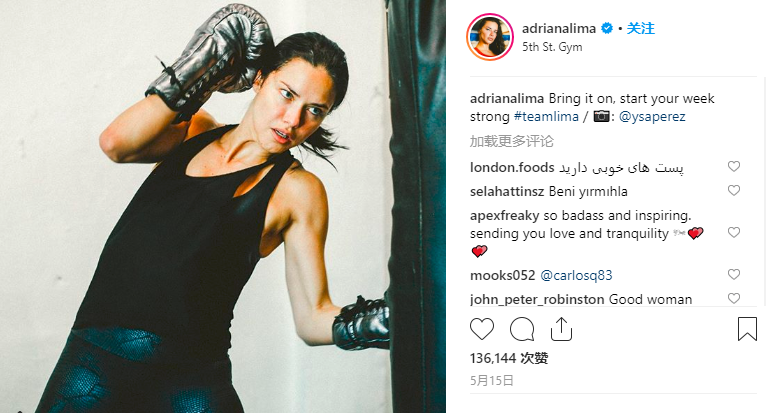View the list of 136,144 likes
This screenshot has height=413, width=766.
click(x=509, y=358)
